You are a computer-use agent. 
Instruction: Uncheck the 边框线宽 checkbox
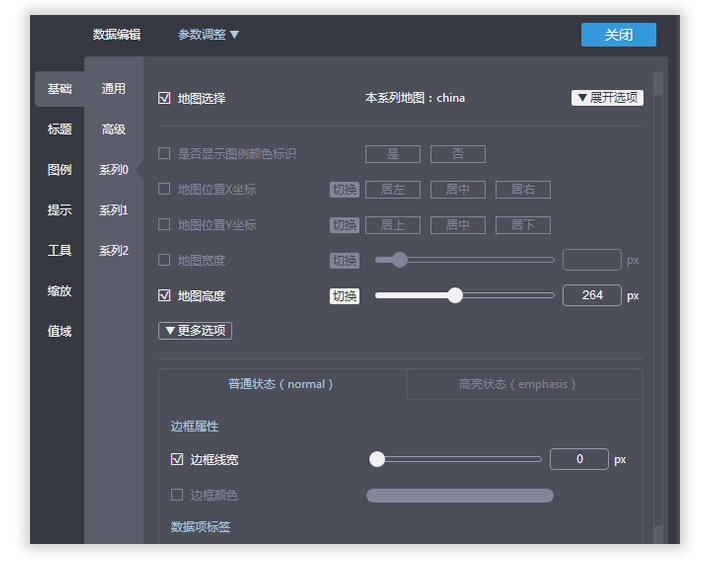pos(177,459)
